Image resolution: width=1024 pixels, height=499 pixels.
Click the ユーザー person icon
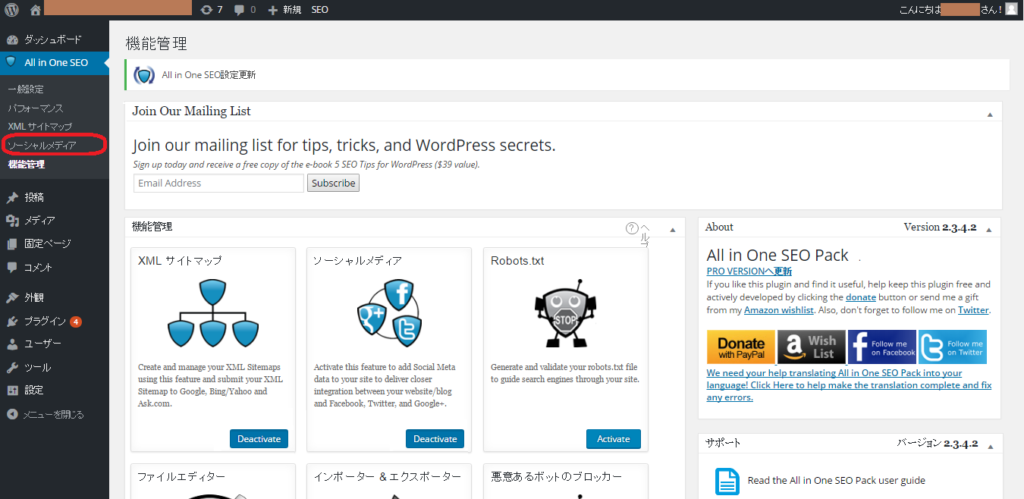12,344
